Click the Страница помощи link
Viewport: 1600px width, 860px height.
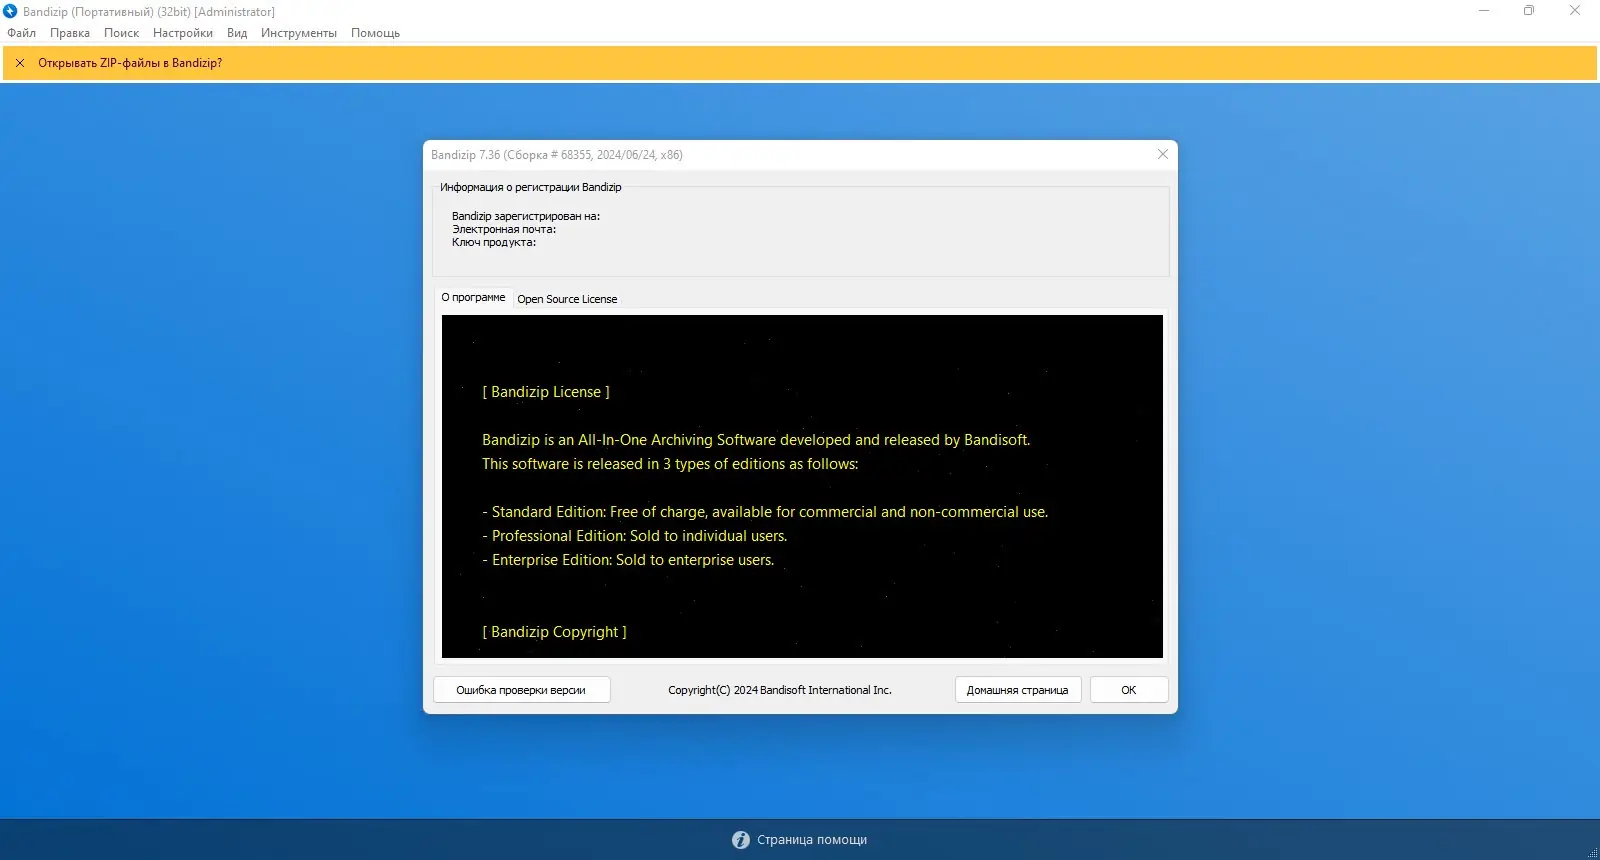click(x=812, y=840)
